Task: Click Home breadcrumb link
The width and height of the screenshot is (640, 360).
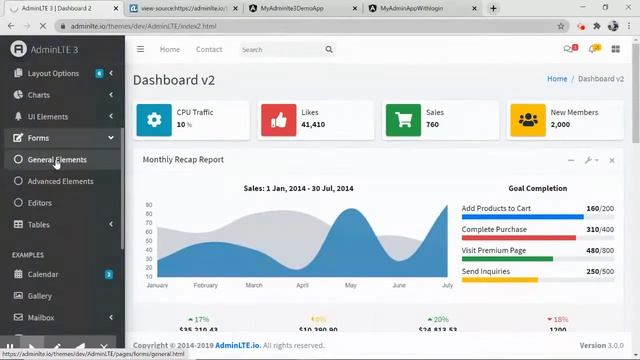Action: point(557,79)
